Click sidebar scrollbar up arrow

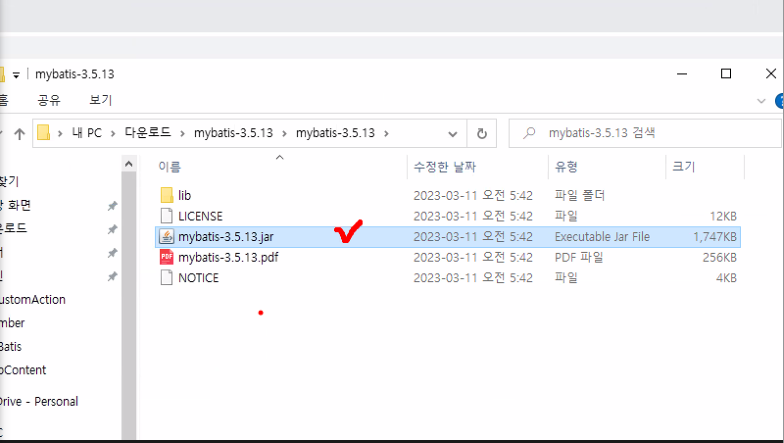(x=128, y=164)
